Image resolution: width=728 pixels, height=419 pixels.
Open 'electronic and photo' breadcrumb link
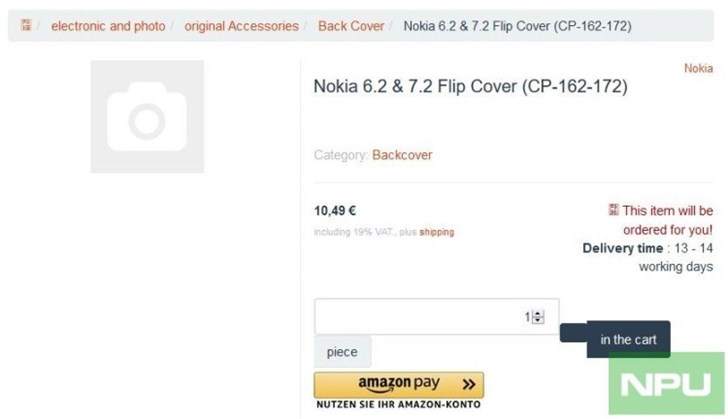[108, 26]
